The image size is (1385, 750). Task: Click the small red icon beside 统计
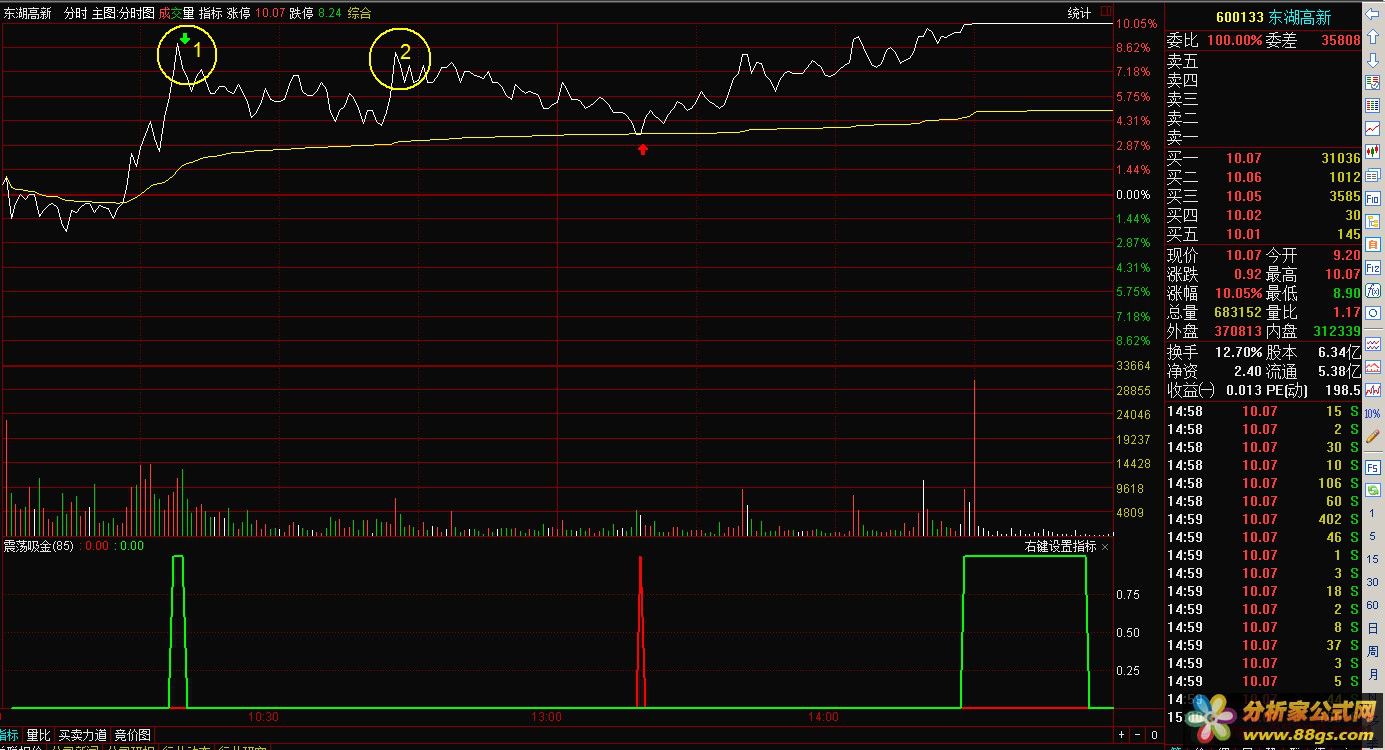[x=1105, y=13]
